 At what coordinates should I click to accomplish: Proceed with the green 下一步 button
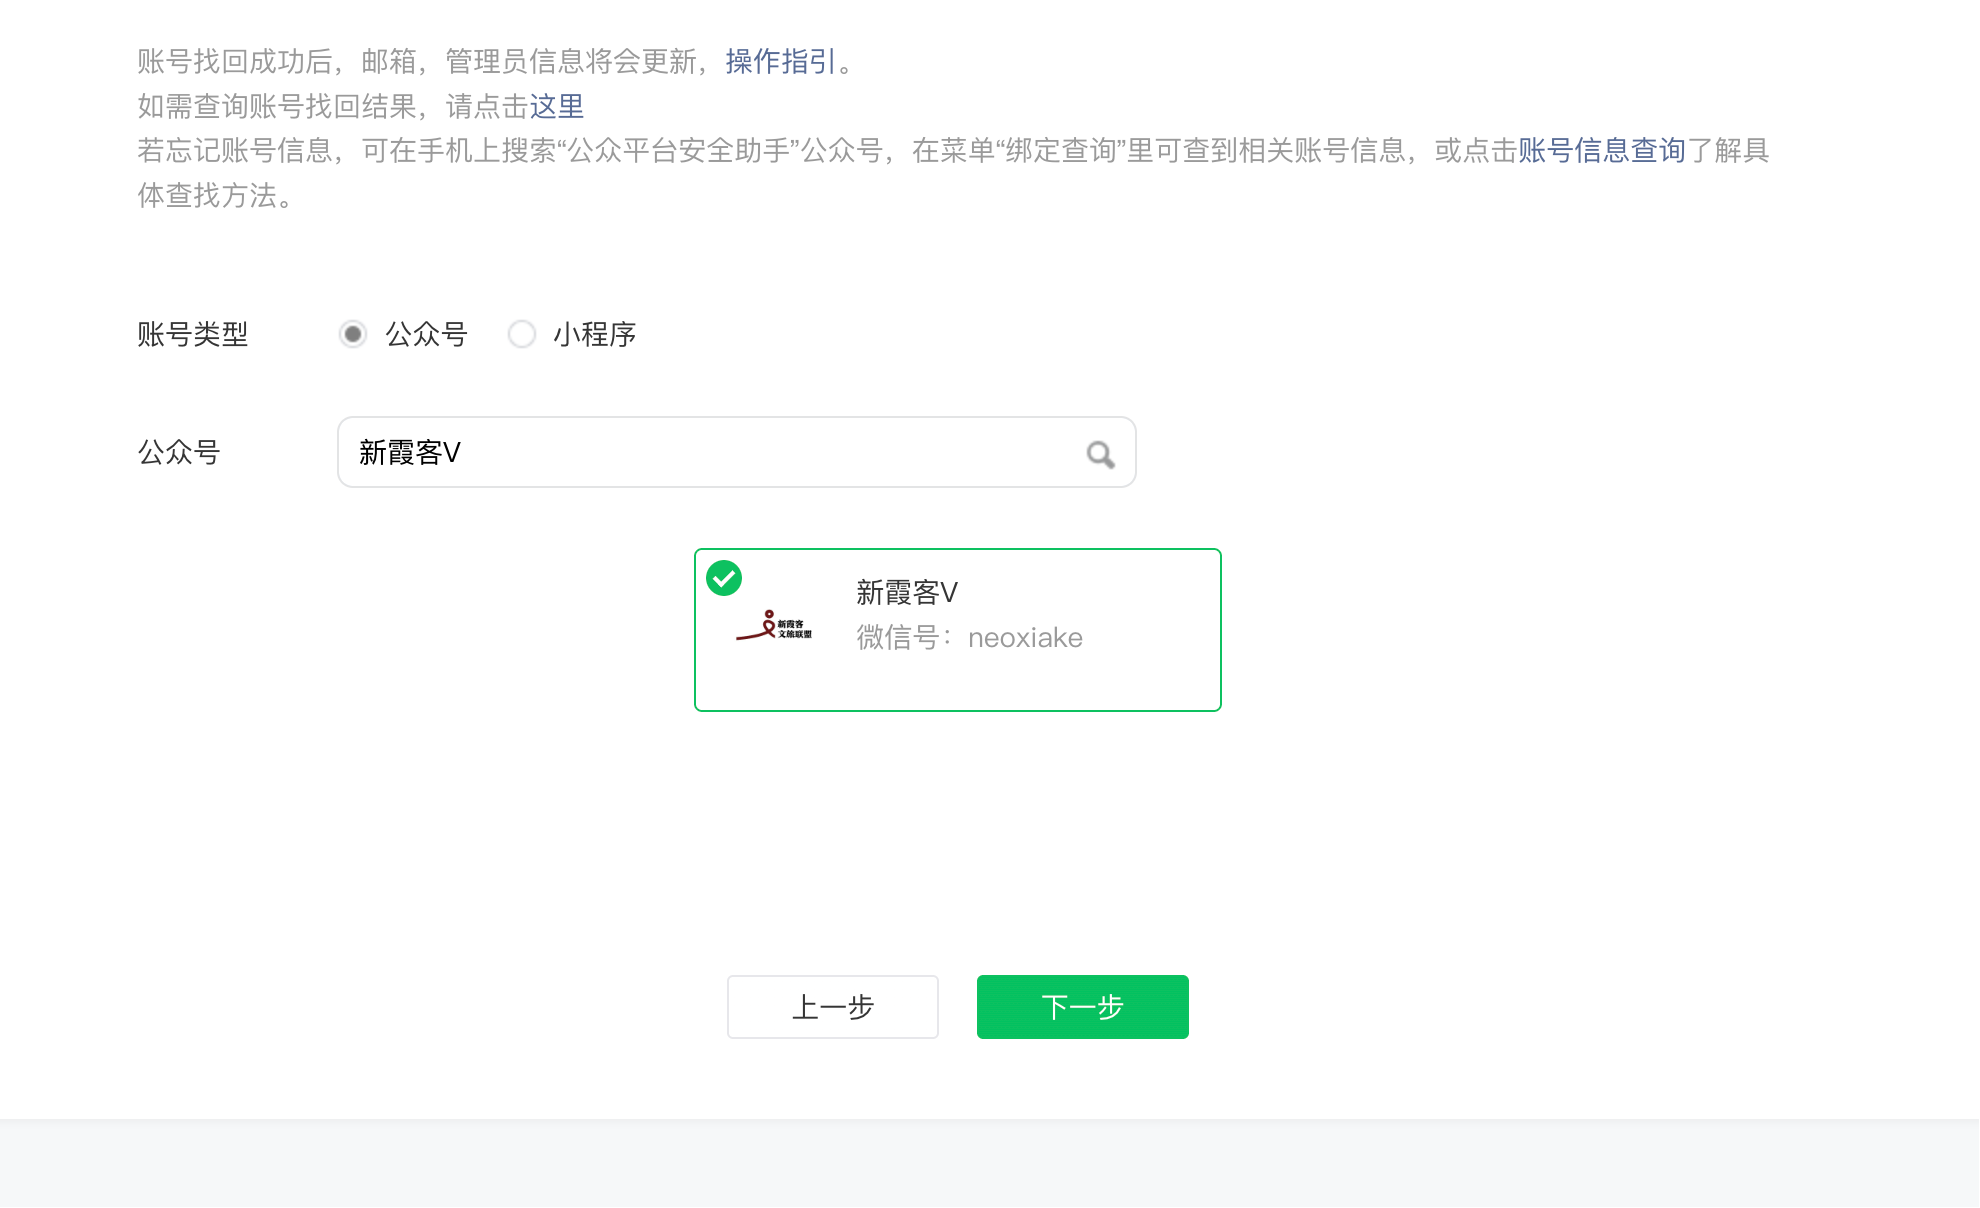tap(1082, 1007)
